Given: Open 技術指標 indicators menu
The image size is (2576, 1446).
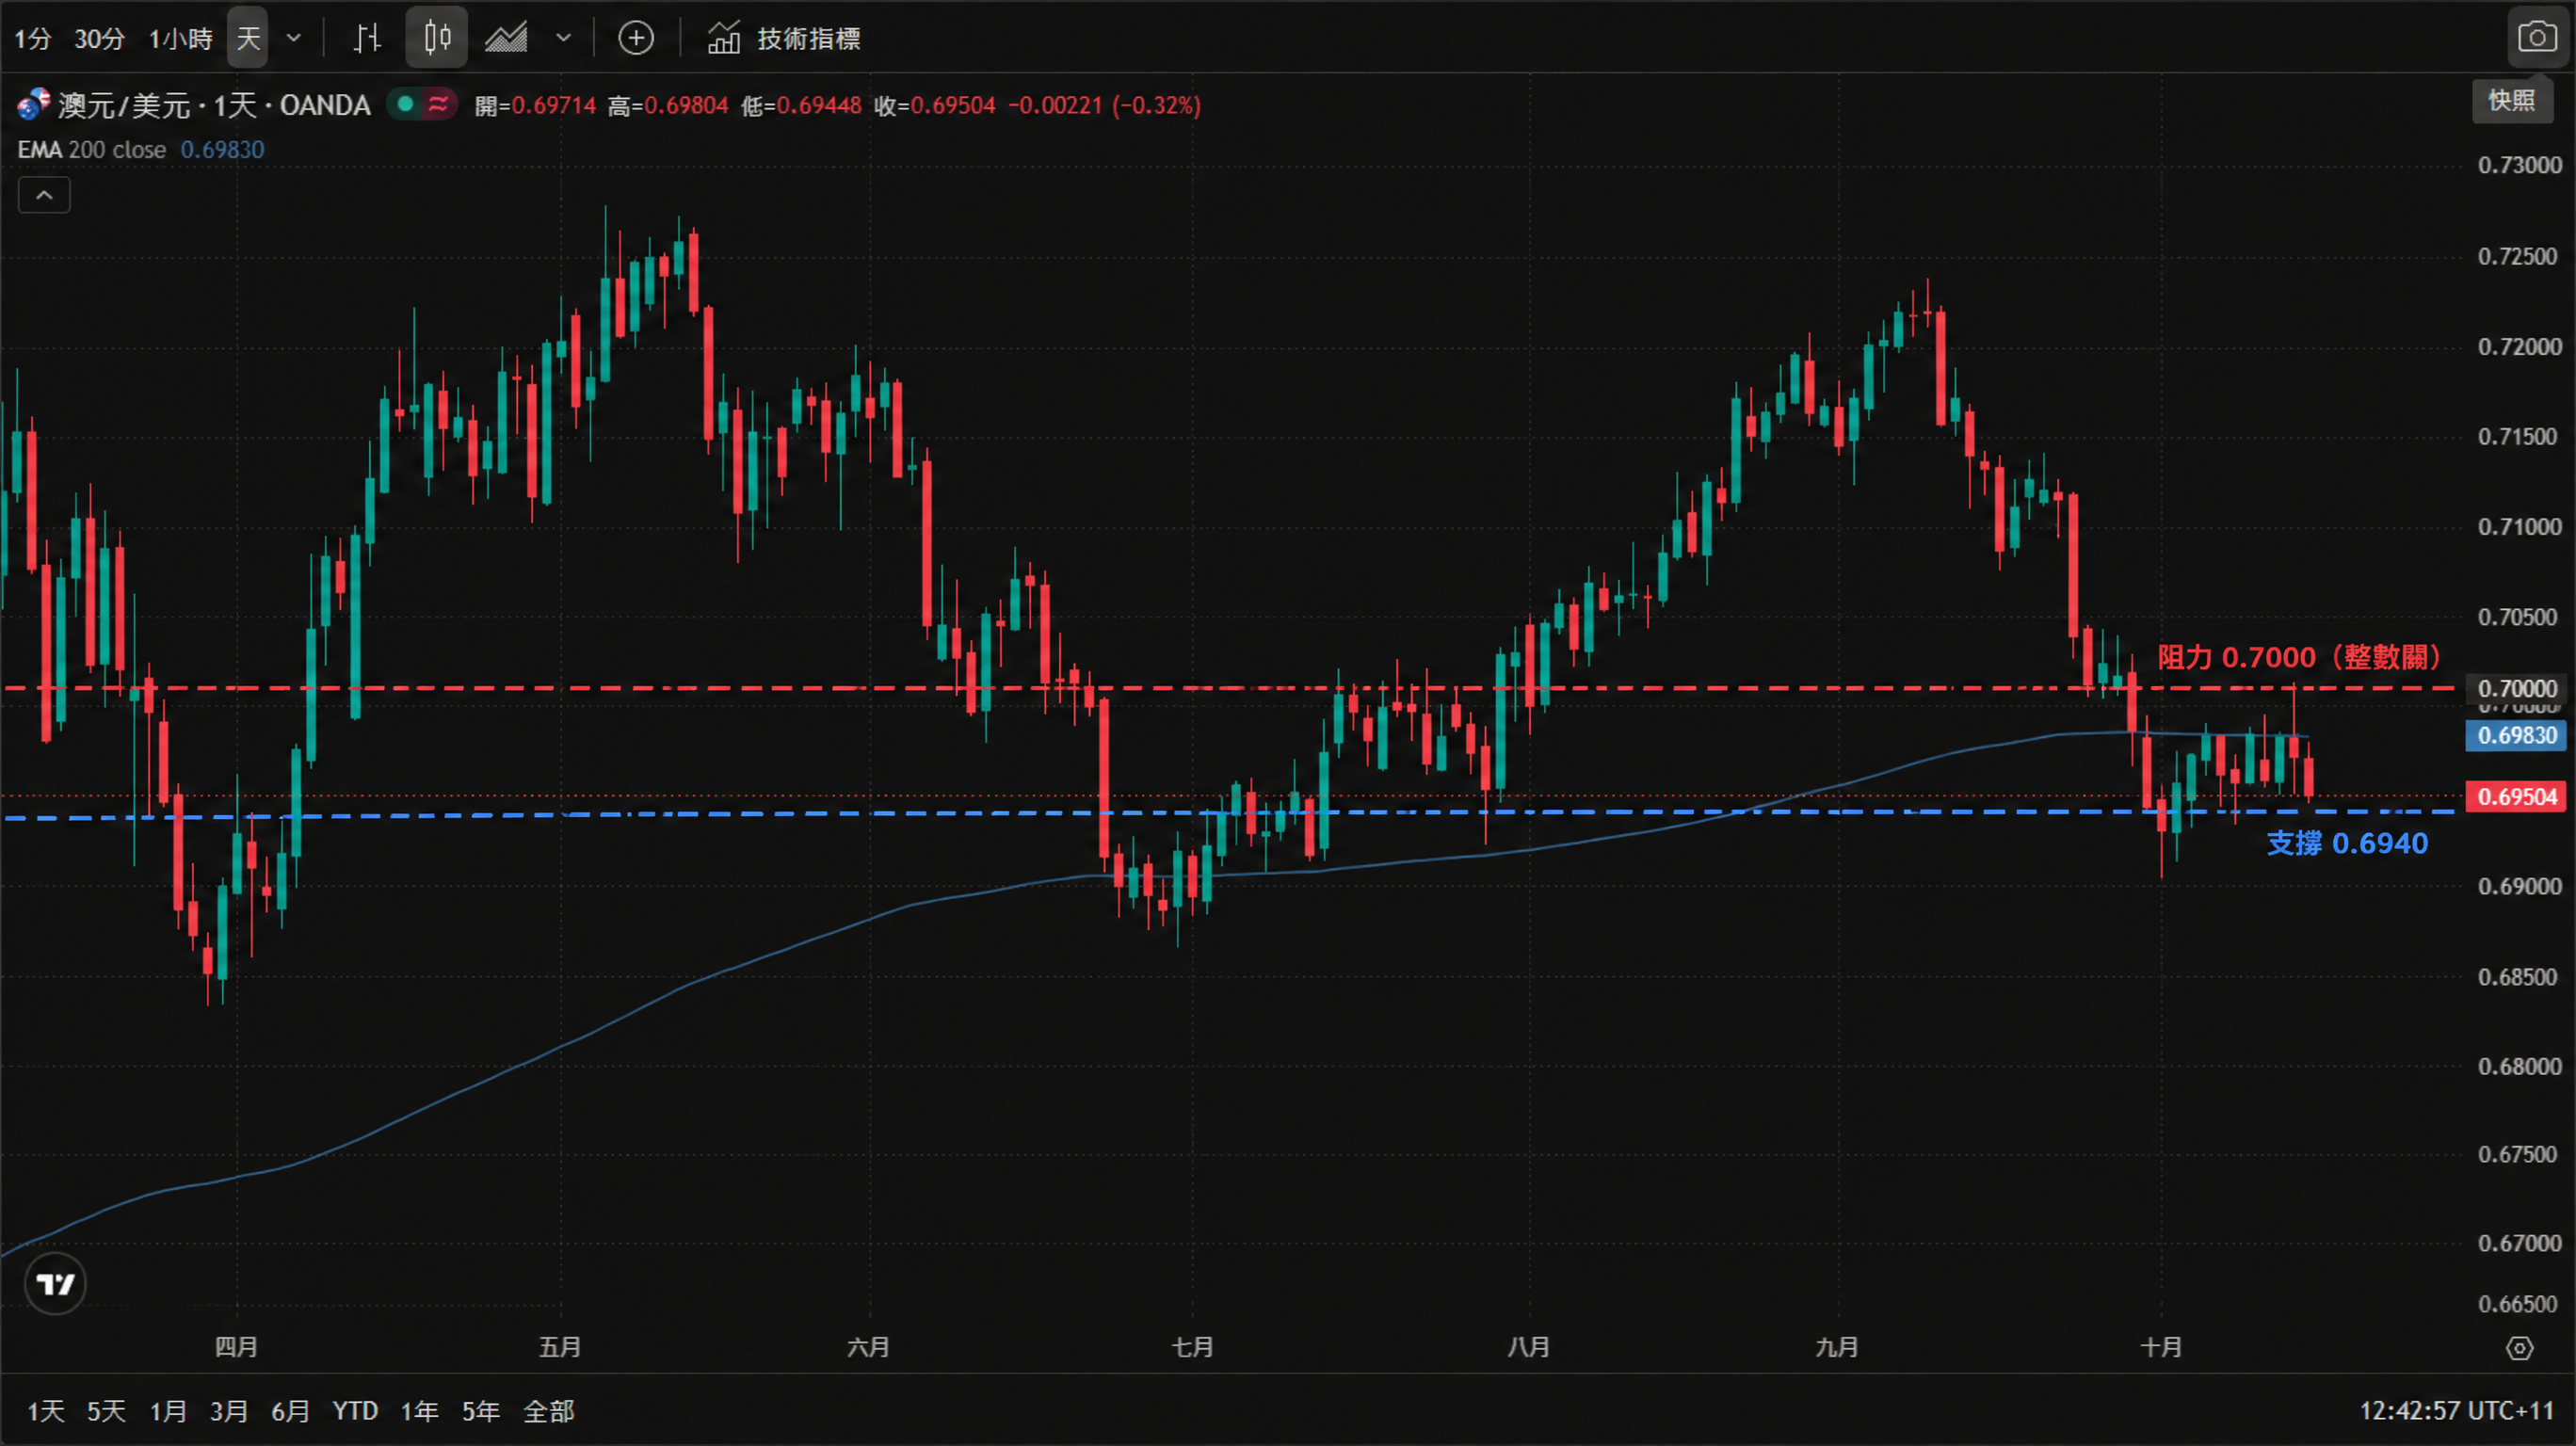Looking at the screenshot, I should click(784, 38).
